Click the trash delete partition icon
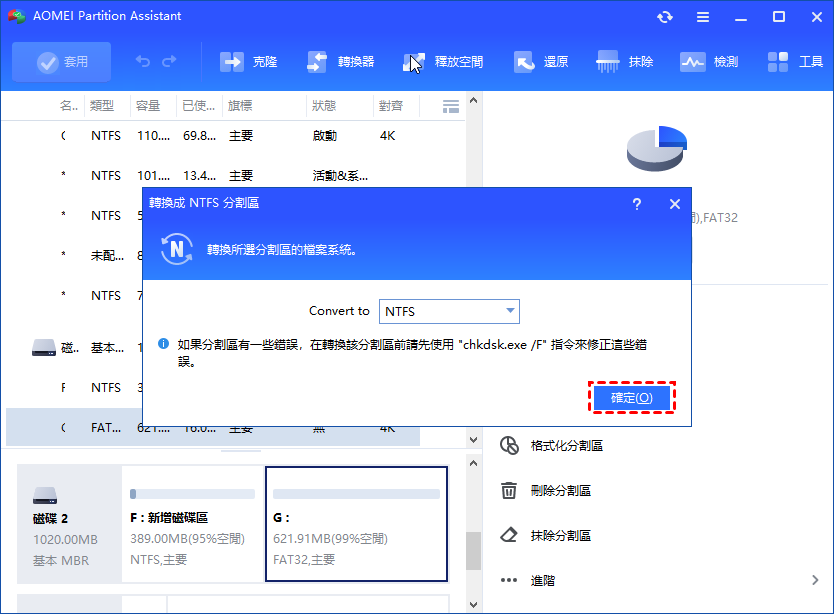This screenshot has height=614, width=834. point(509,490)
